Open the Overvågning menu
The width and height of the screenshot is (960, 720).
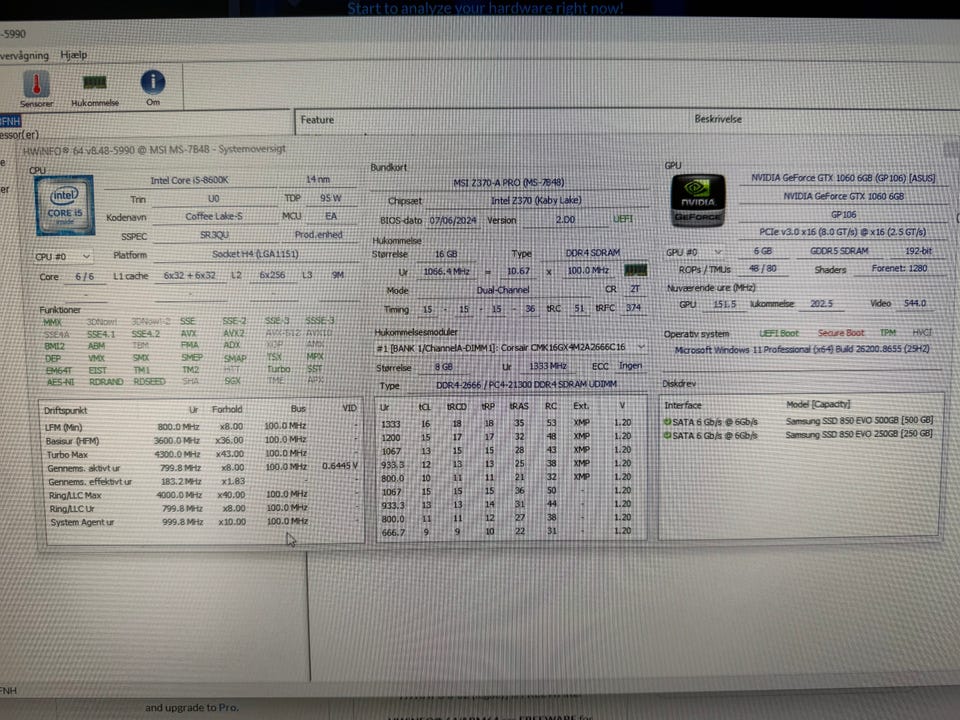coord(24,55)
